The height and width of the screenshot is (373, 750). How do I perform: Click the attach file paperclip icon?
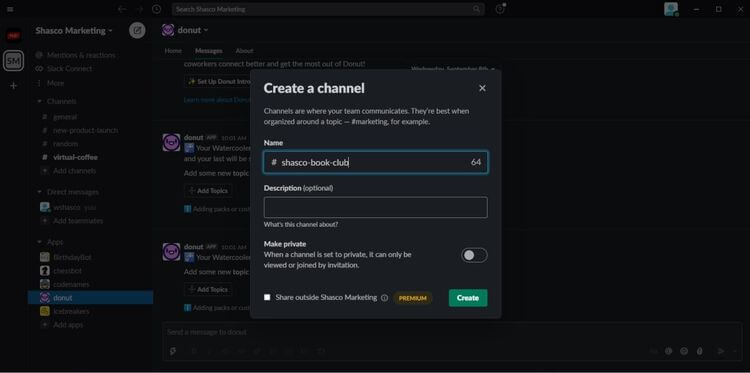pos(700,351)
